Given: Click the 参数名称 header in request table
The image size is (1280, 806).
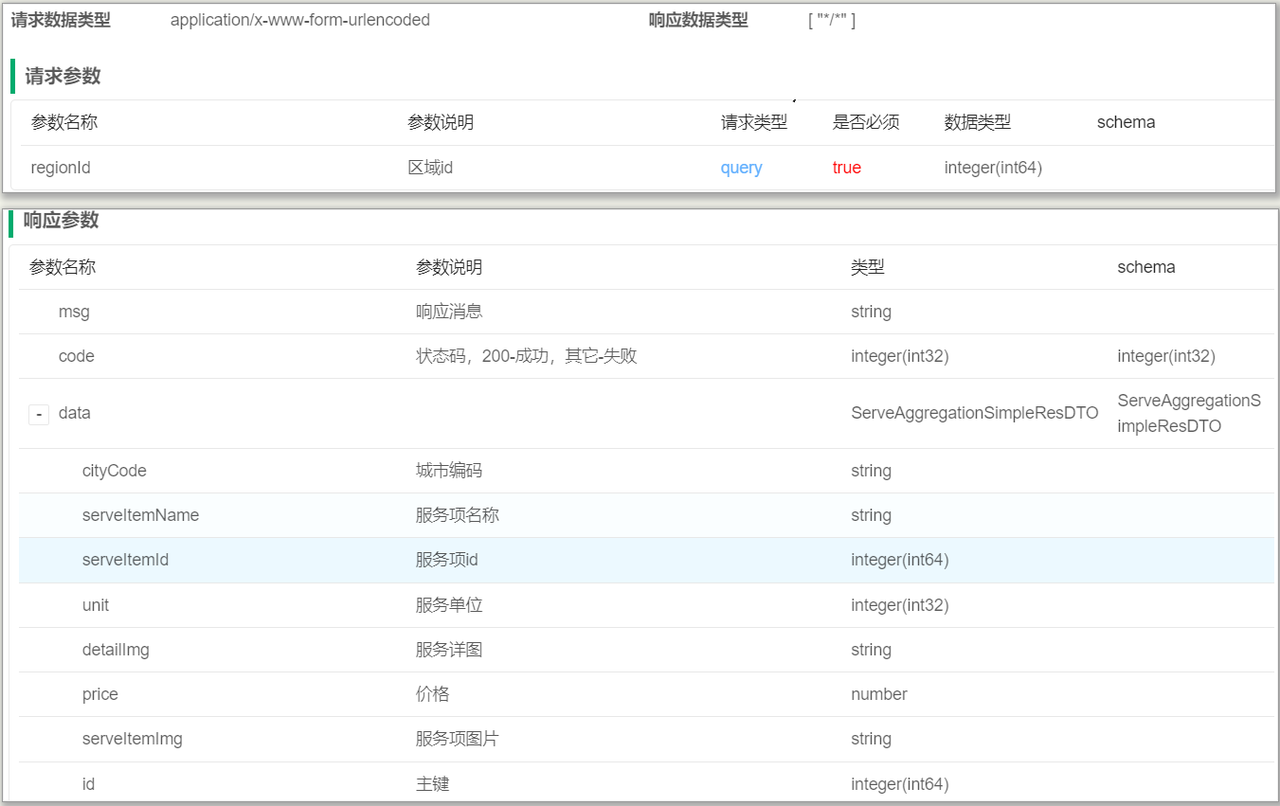Looking at the screenshot, I should (x=64, y=123).
